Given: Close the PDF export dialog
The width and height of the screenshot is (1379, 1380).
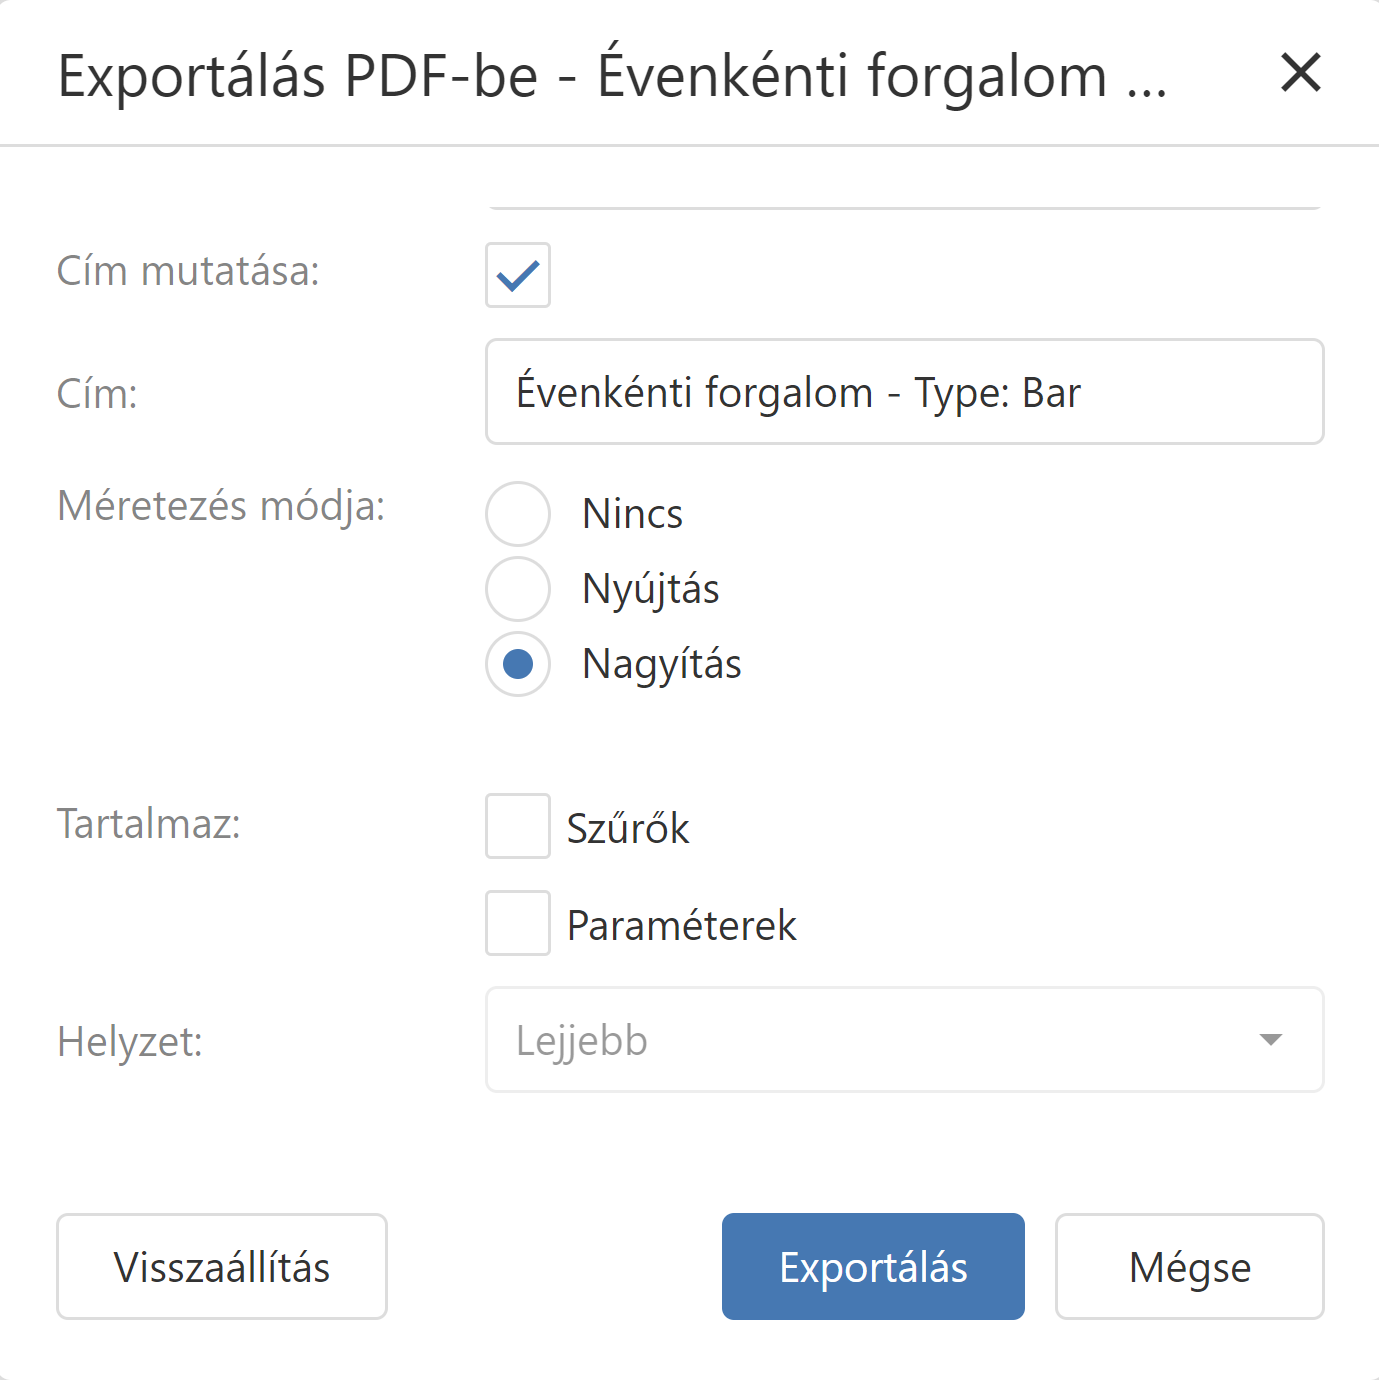Looking at the screenshot, I should (x=1300, y=73).
